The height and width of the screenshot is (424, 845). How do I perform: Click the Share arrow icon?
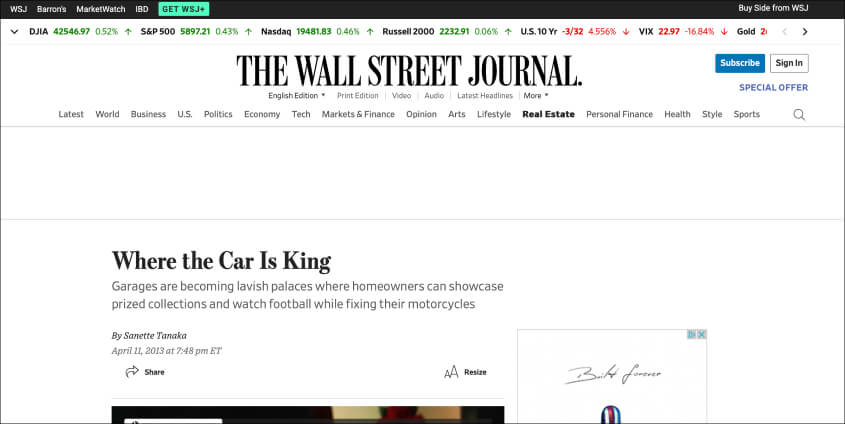tap(132, 372)
